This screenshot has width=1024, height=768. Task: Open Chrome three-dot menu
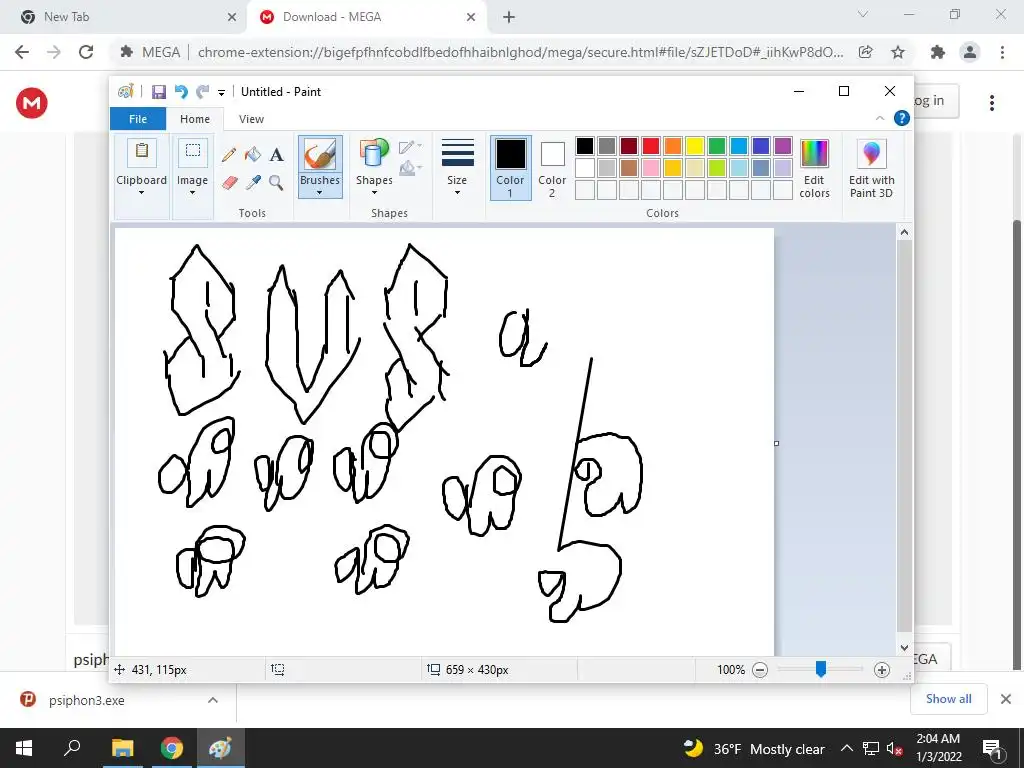click(x=1002, y=52)
